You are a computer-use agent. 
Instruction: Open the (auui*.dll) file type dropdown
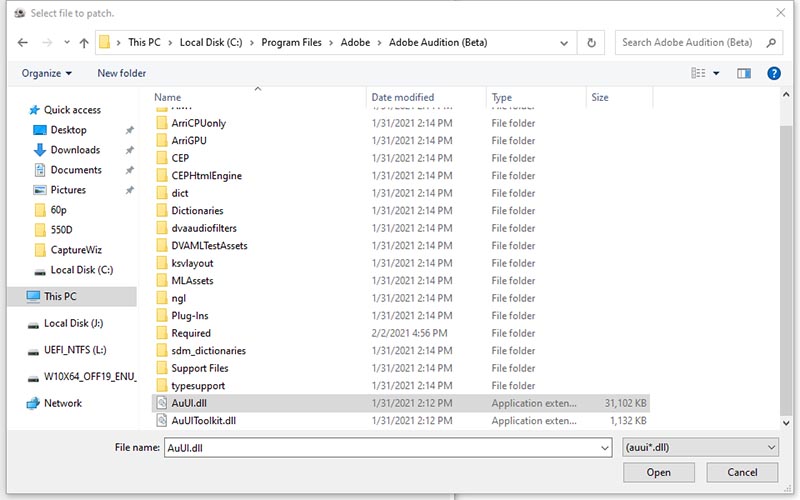(700, 447)
